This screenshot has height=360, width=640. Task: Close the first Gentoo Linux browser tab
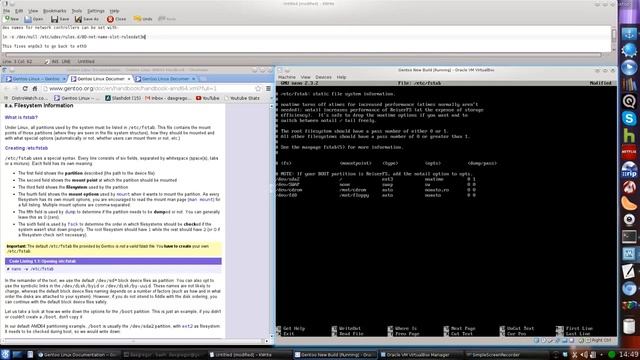click(64, 79)
